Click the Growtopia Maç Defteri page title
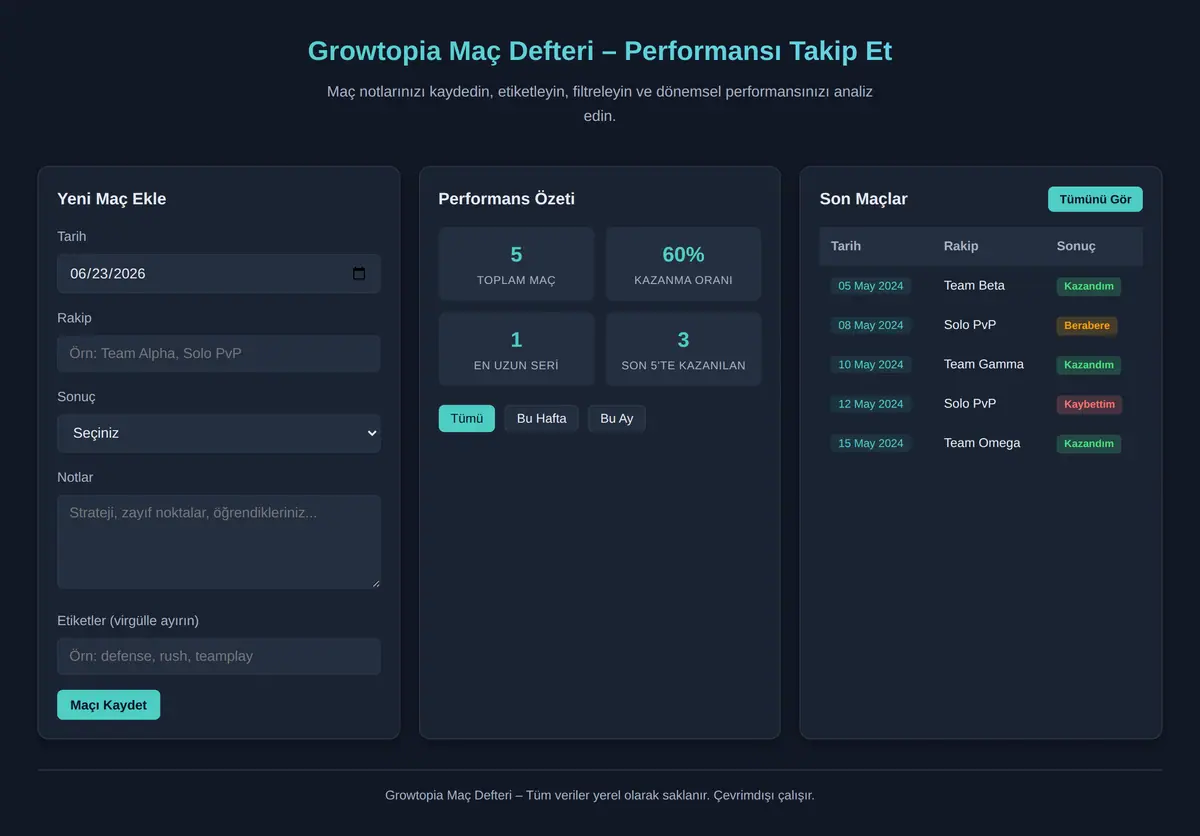This screenshot has width=1200, height=836. (600, 51)
